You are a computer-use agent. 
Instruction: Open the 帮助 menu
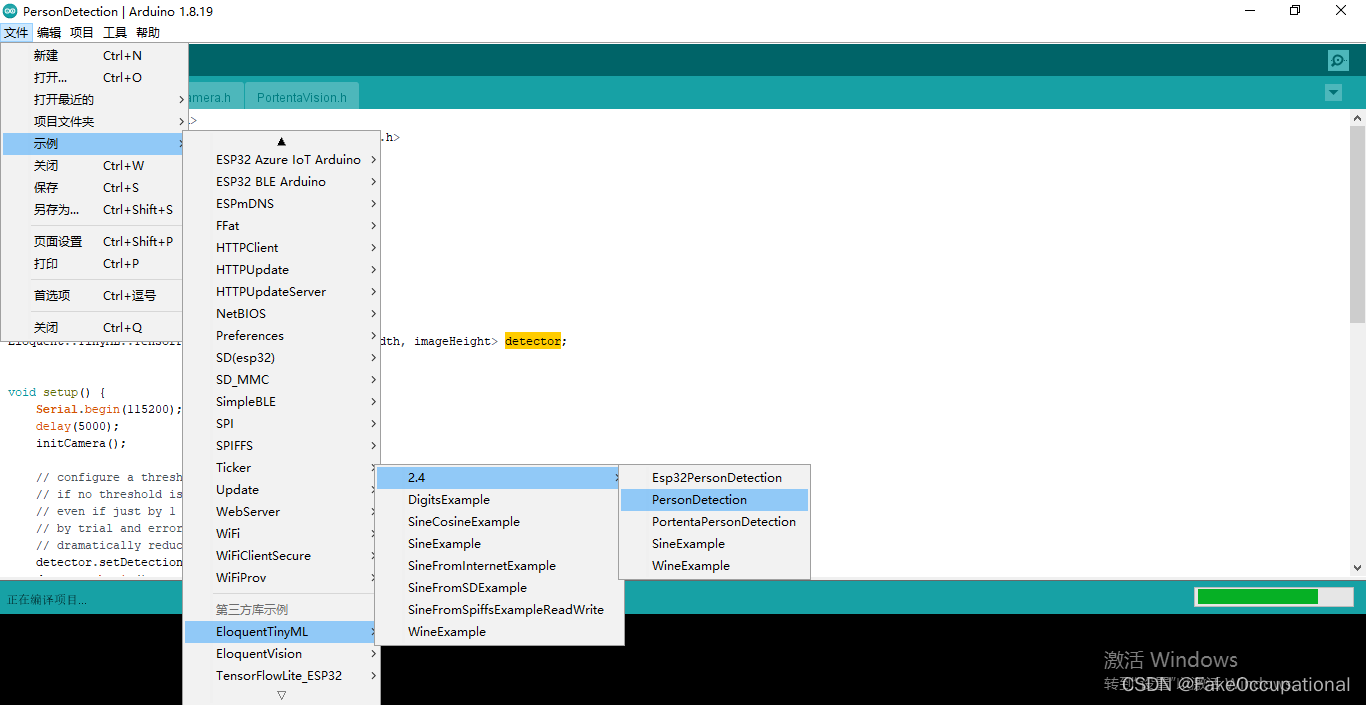pyautogui.click(x=148, y=33)
